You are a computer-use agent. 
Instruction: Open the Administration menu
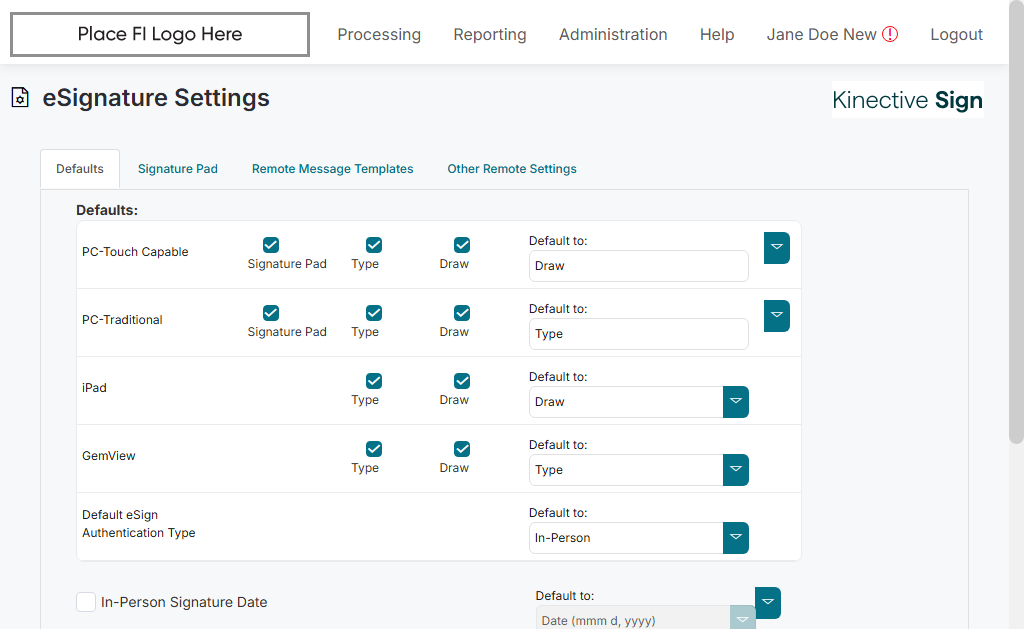(613, 35)
